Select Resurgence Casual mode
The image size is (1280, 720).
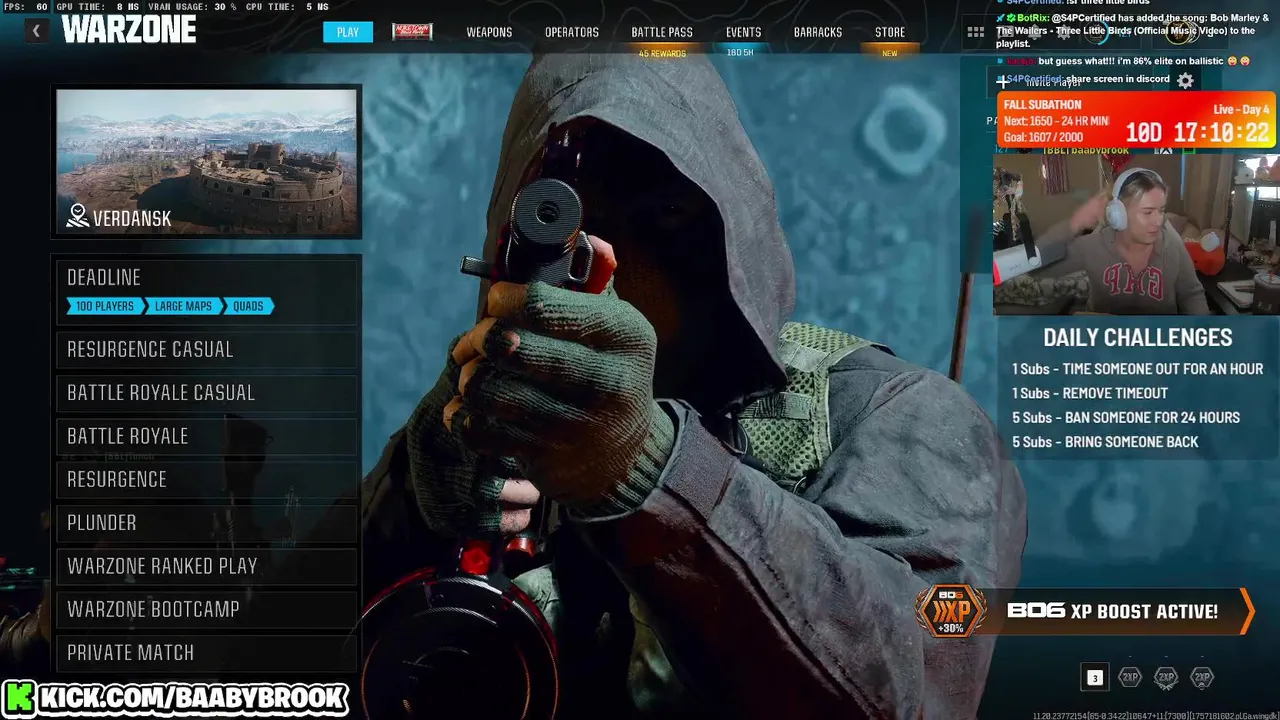tap(207, 349)
